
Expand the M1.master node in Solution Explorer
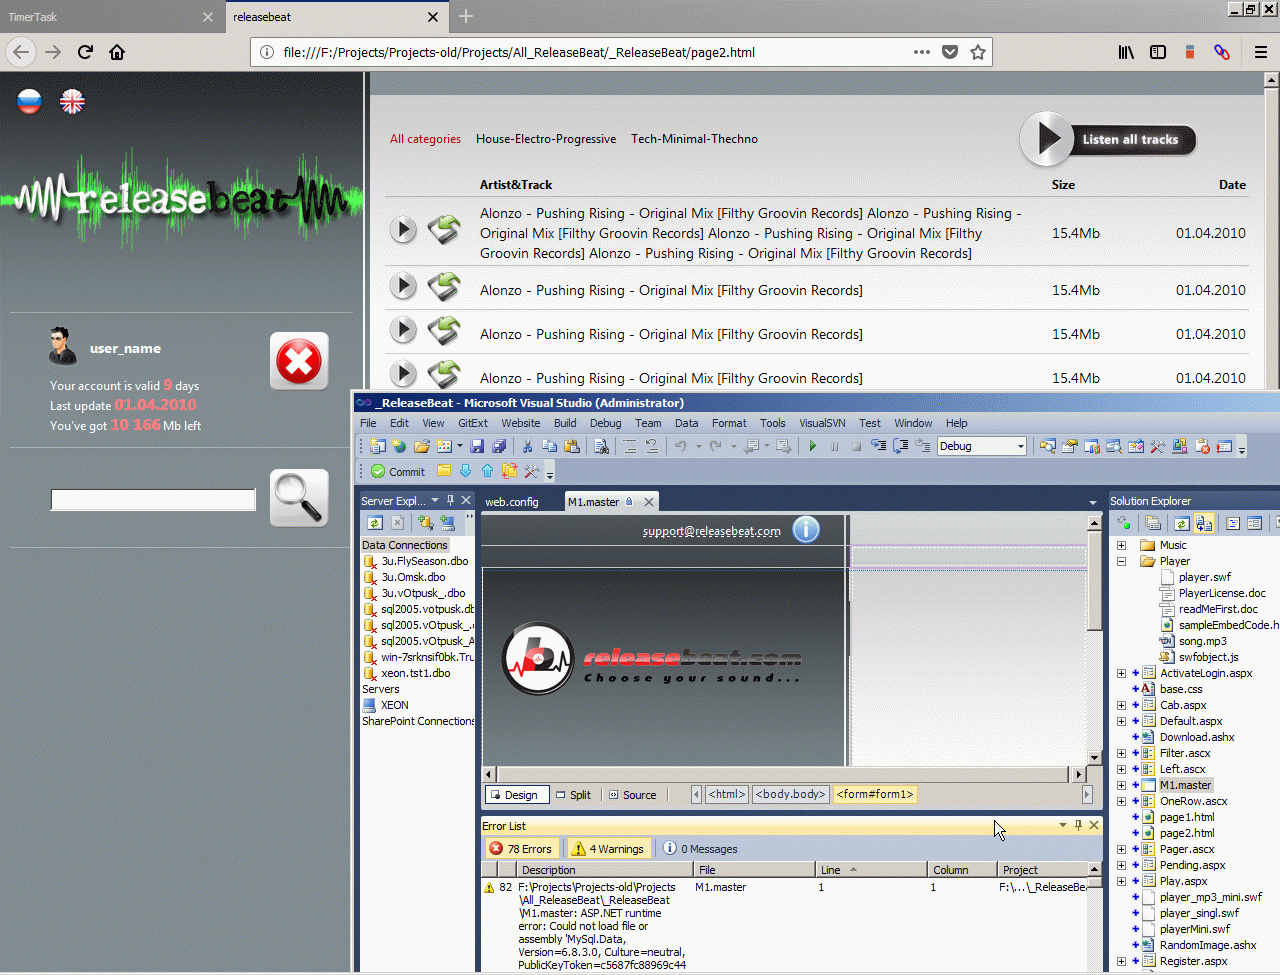(1121, 785)
